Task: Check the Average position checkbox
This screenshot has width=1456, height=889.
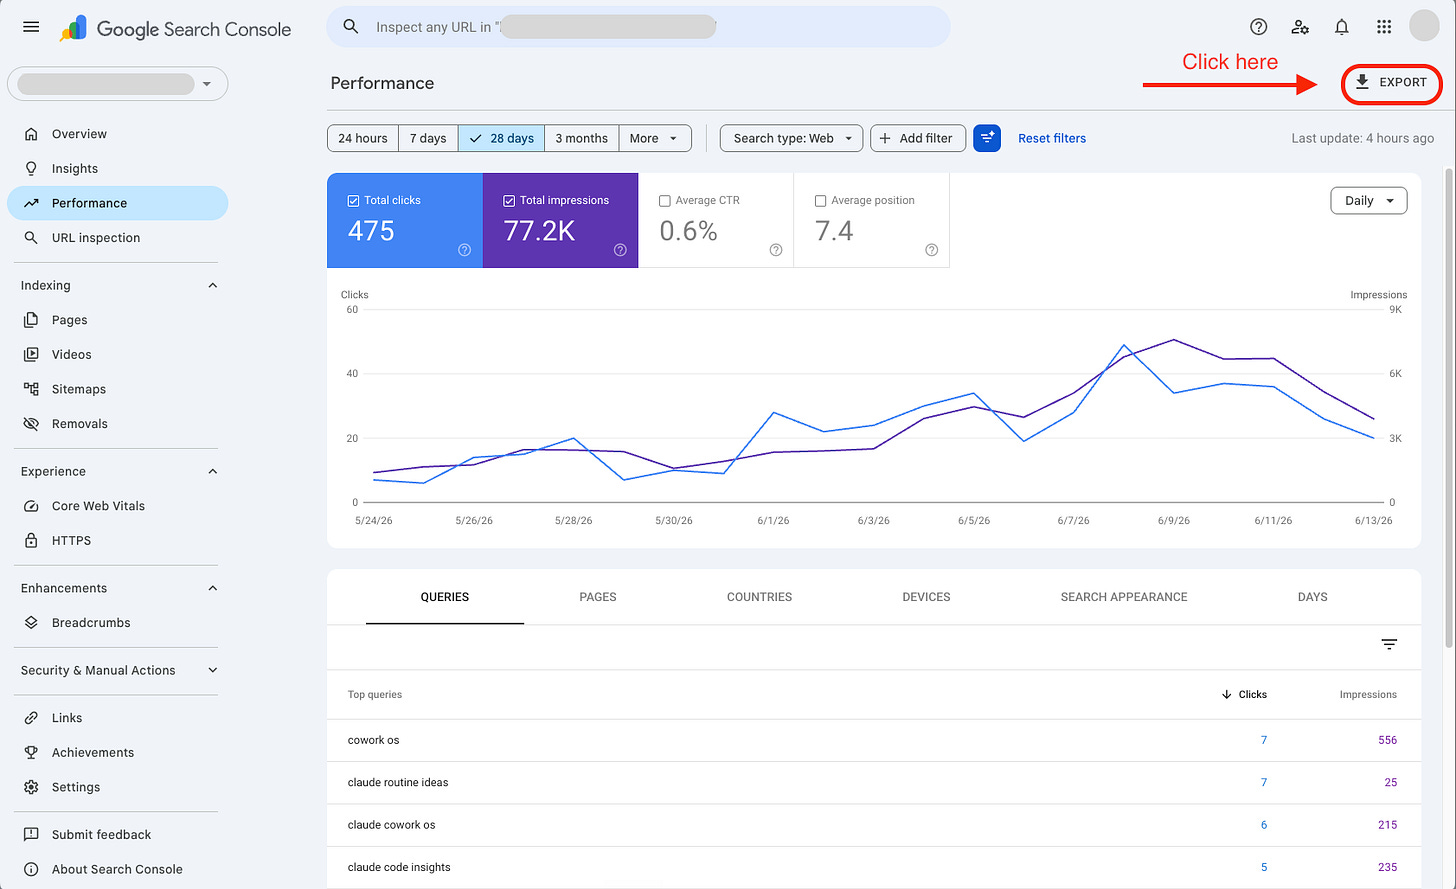Action: (820, 201)
